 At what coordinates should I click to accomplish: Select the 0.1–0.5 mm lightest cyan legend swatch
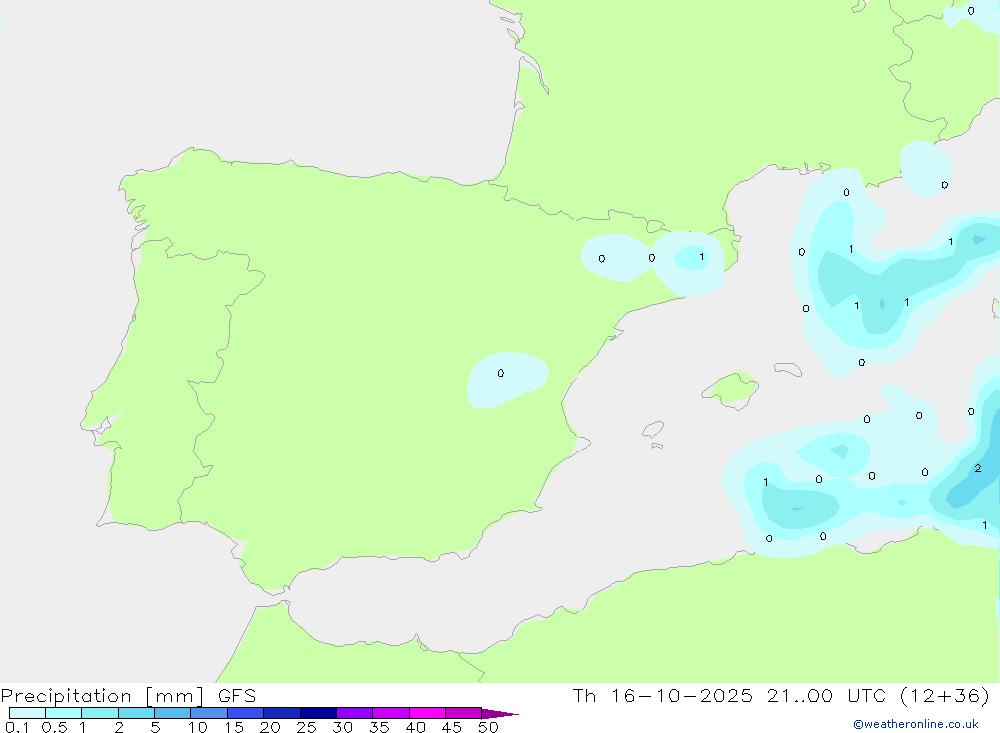[27, 713]
